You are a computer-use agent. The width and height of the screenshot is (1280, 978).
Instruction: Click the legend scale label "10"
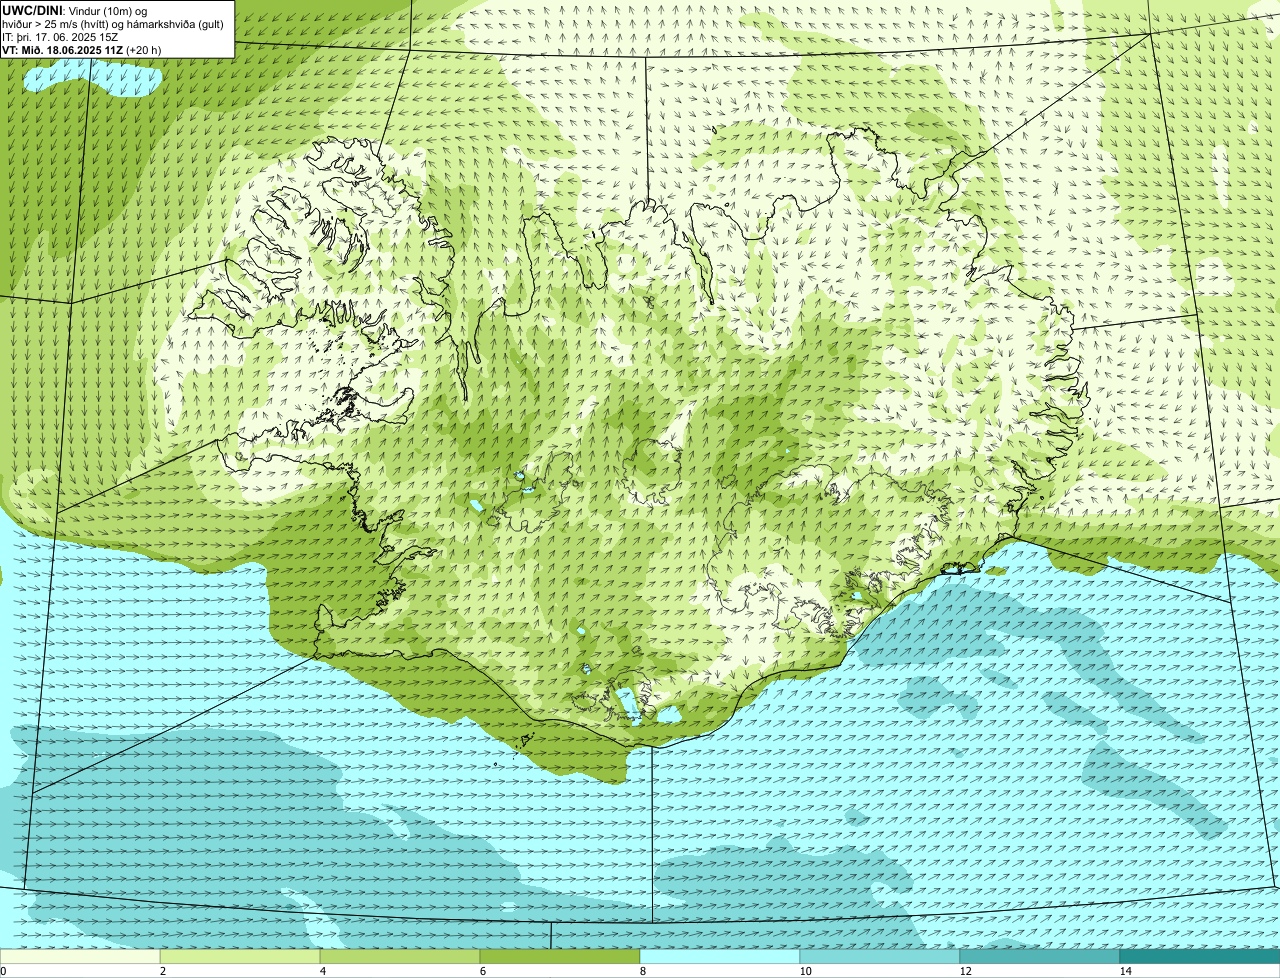805,971
